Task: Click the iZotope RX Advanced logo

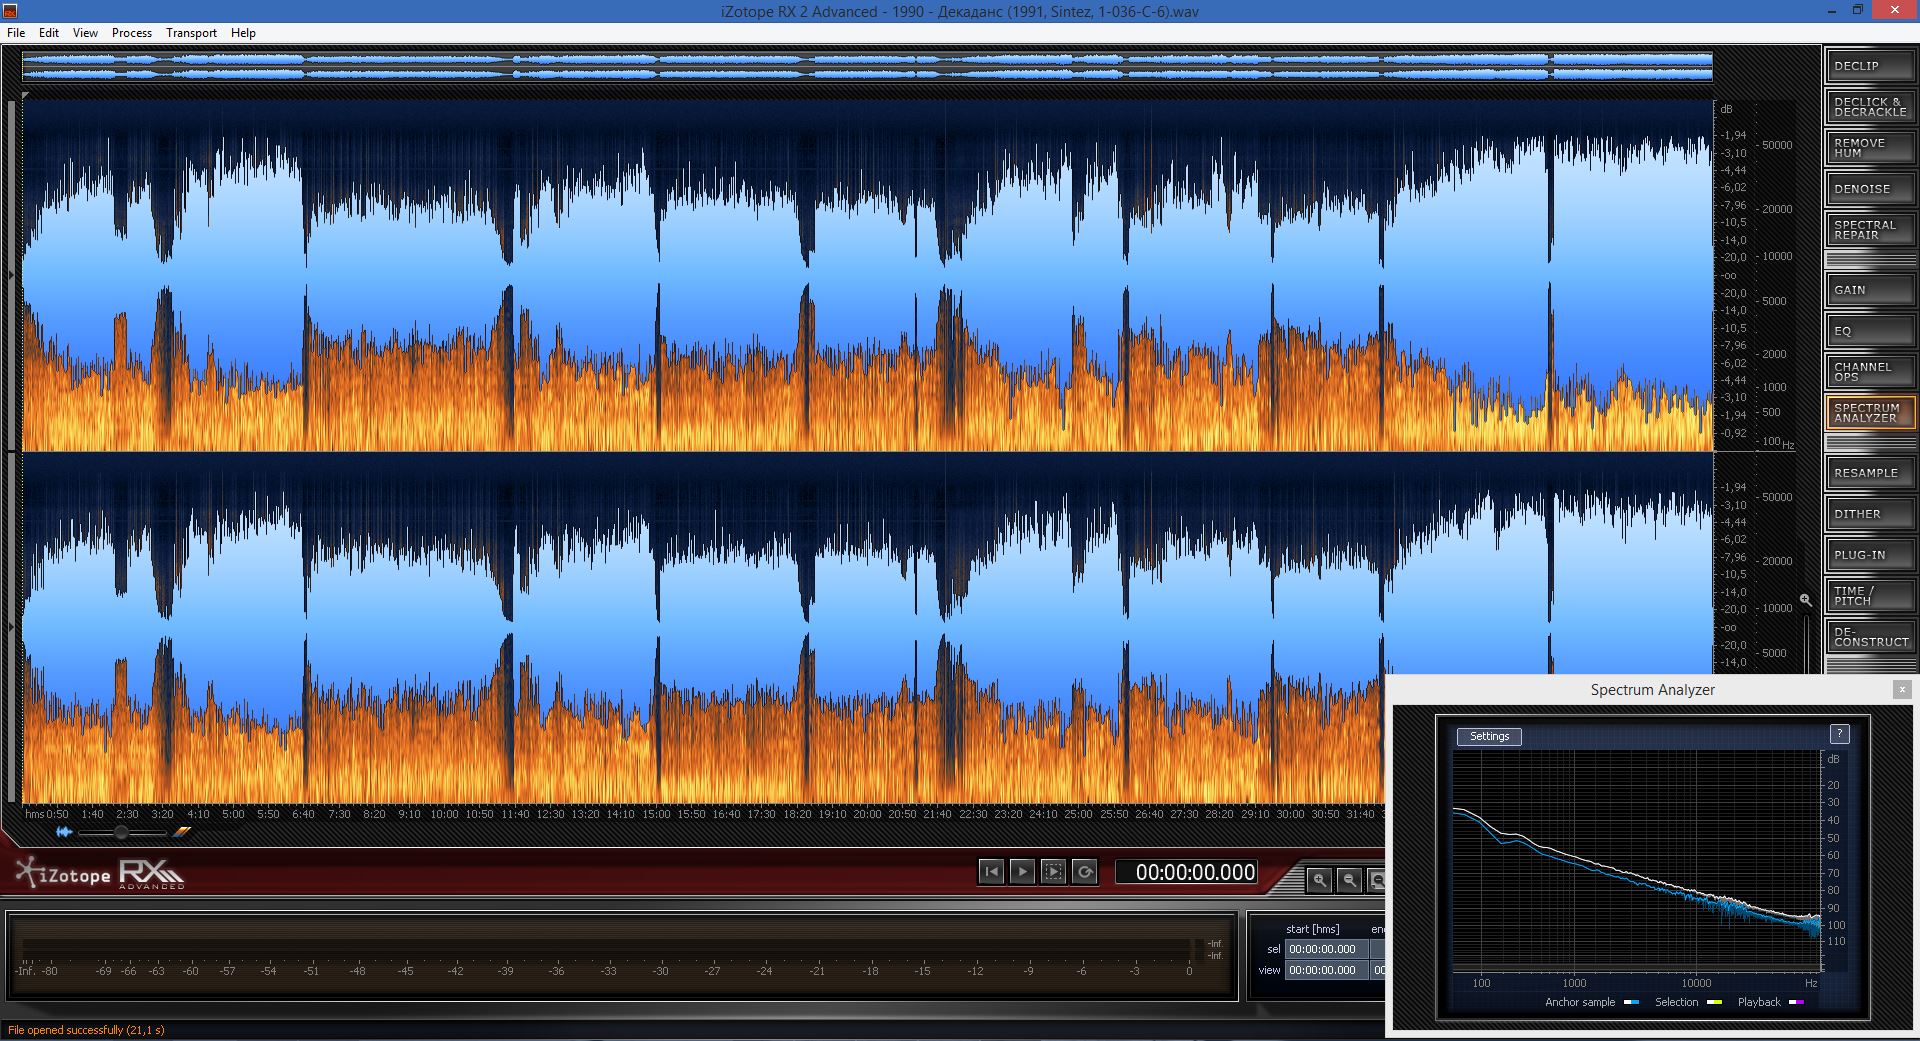Action: (100, 874)
